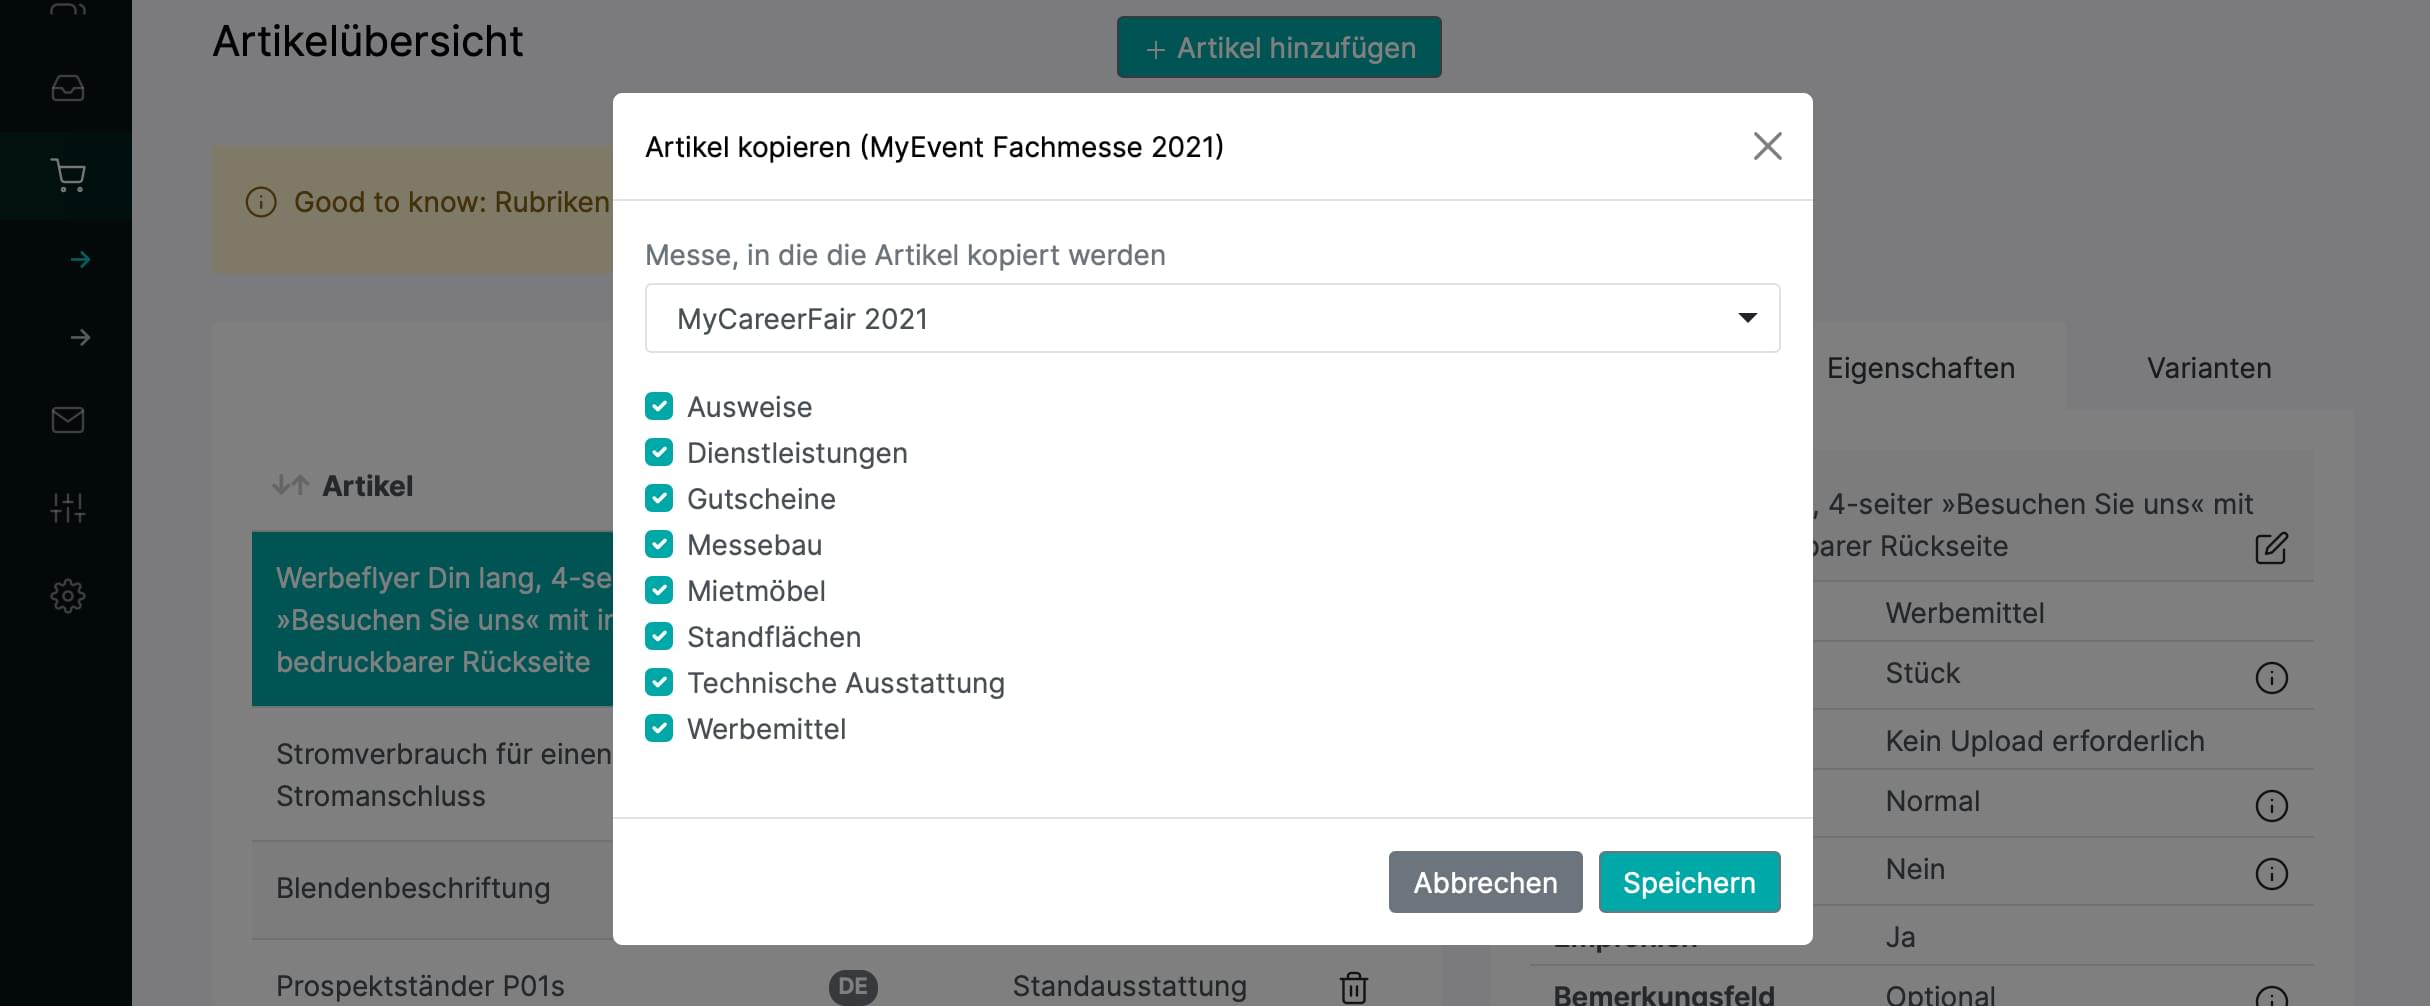Switch to the Varianten tab
Image resolution: width=2430 pixels, height=1006 pixels.
[2209, 368]
